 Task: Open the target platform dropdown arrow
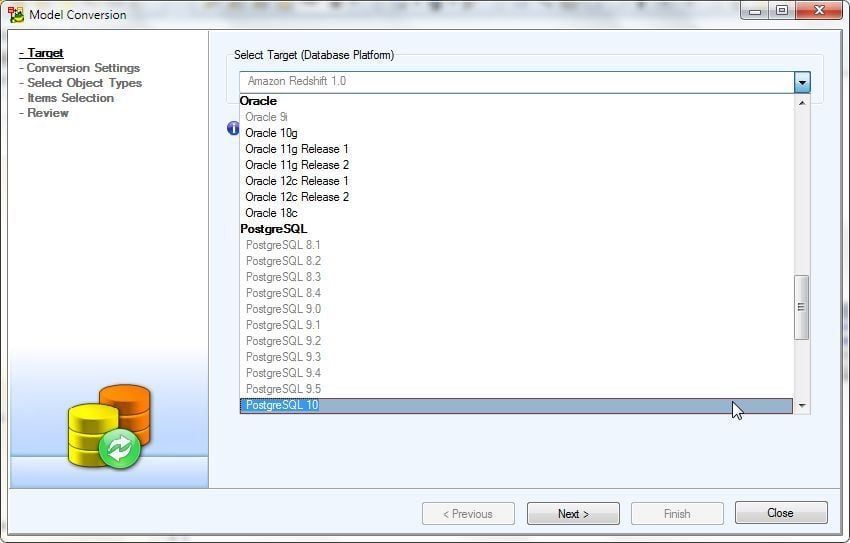(x=802, y=82)
